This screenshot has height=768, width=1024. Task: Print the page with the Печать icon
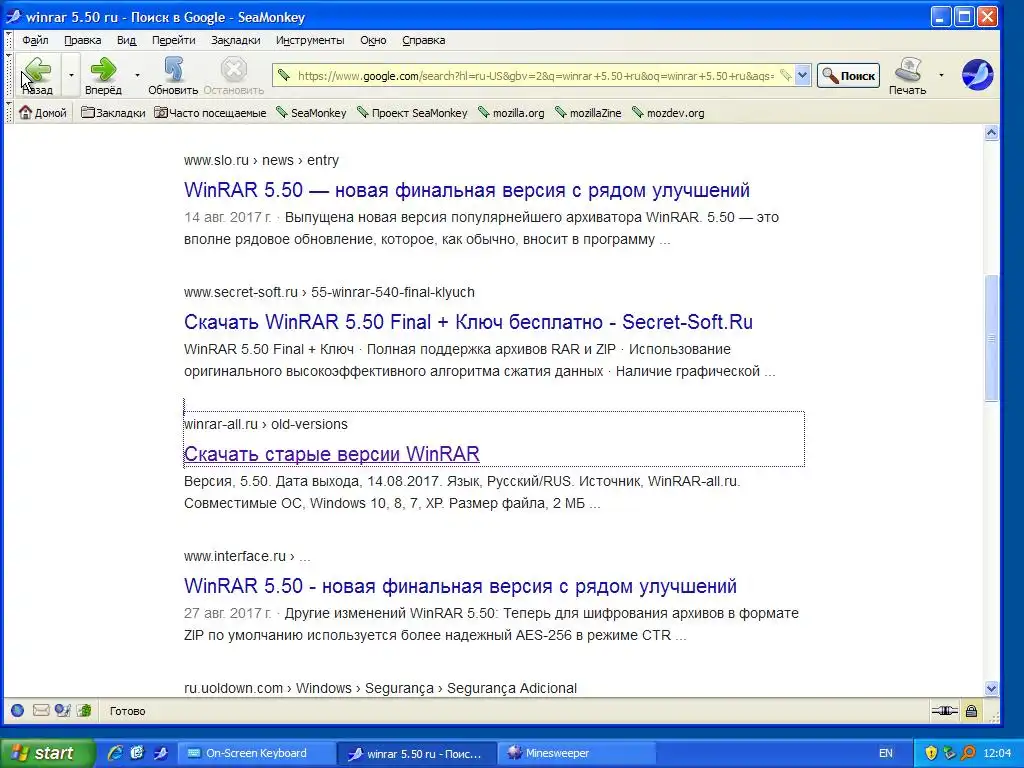click(x=907, y=75)
